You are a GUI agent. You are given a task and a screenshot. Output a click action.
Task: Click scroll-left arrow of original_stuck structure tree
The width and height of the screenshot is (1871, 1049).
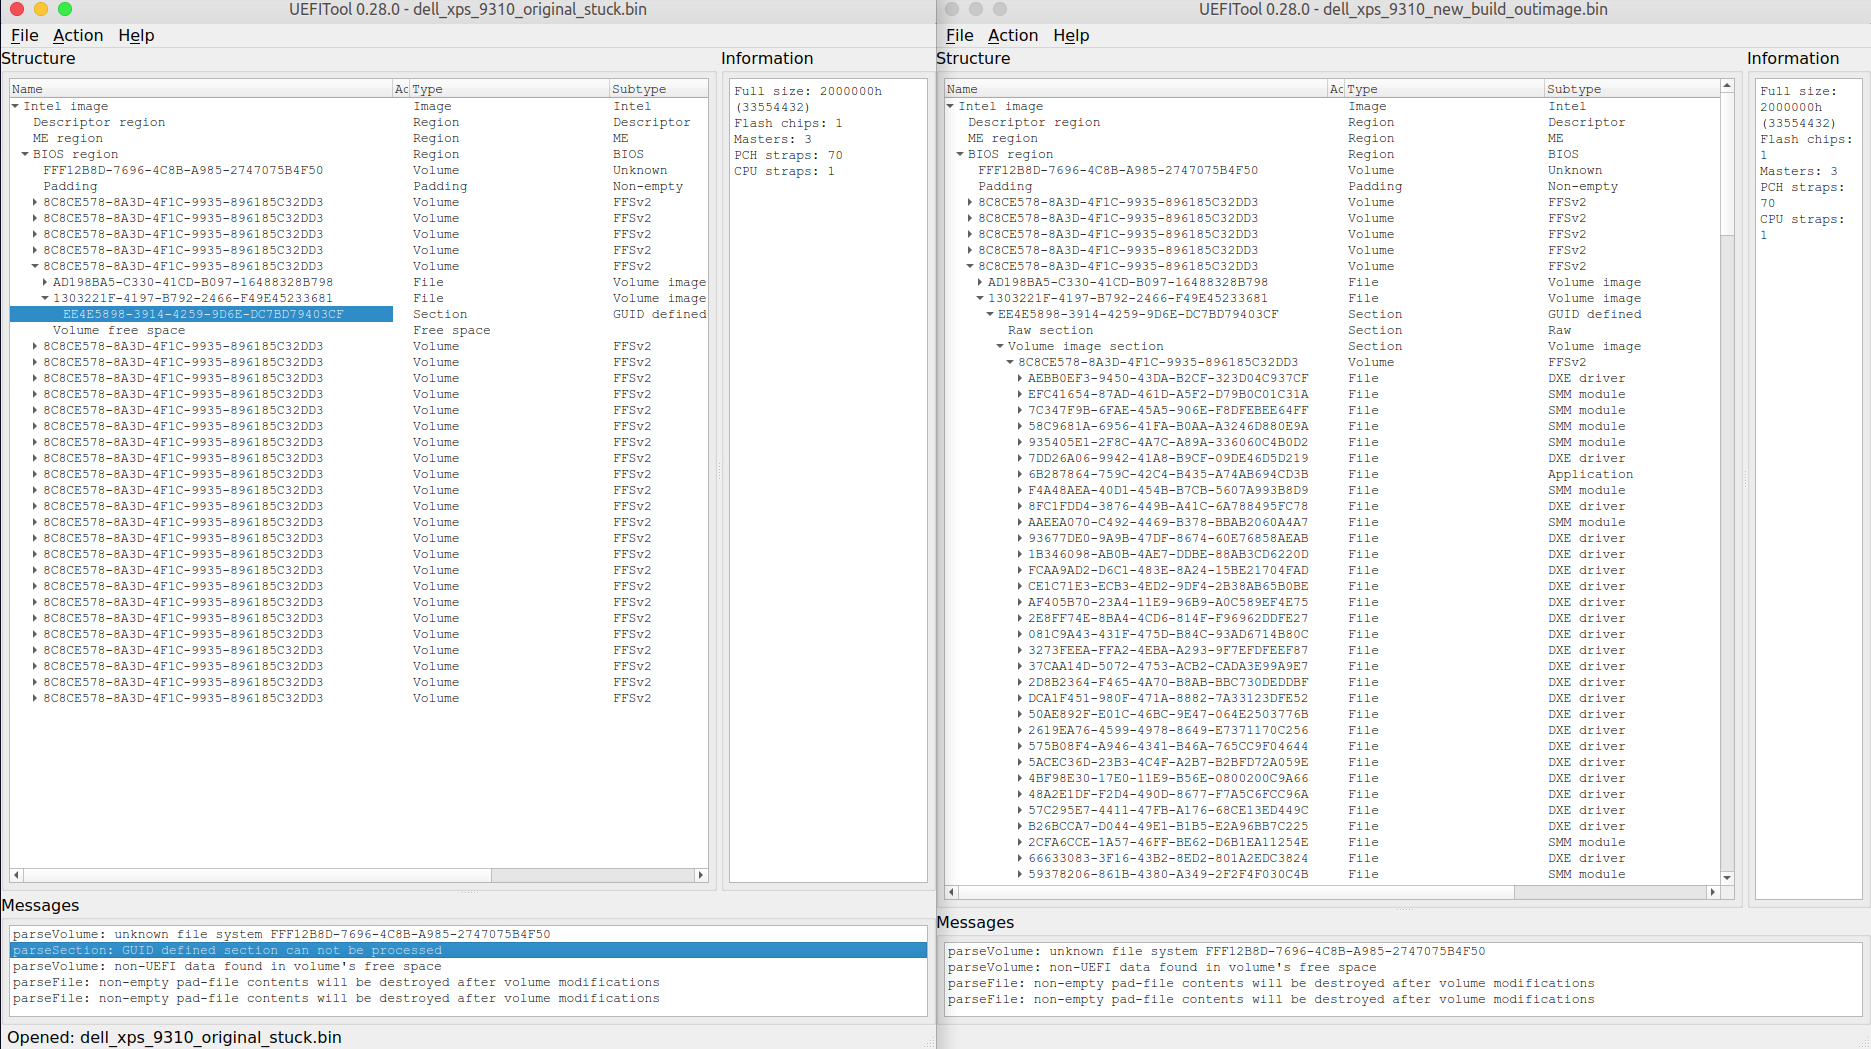click(16, 875)
